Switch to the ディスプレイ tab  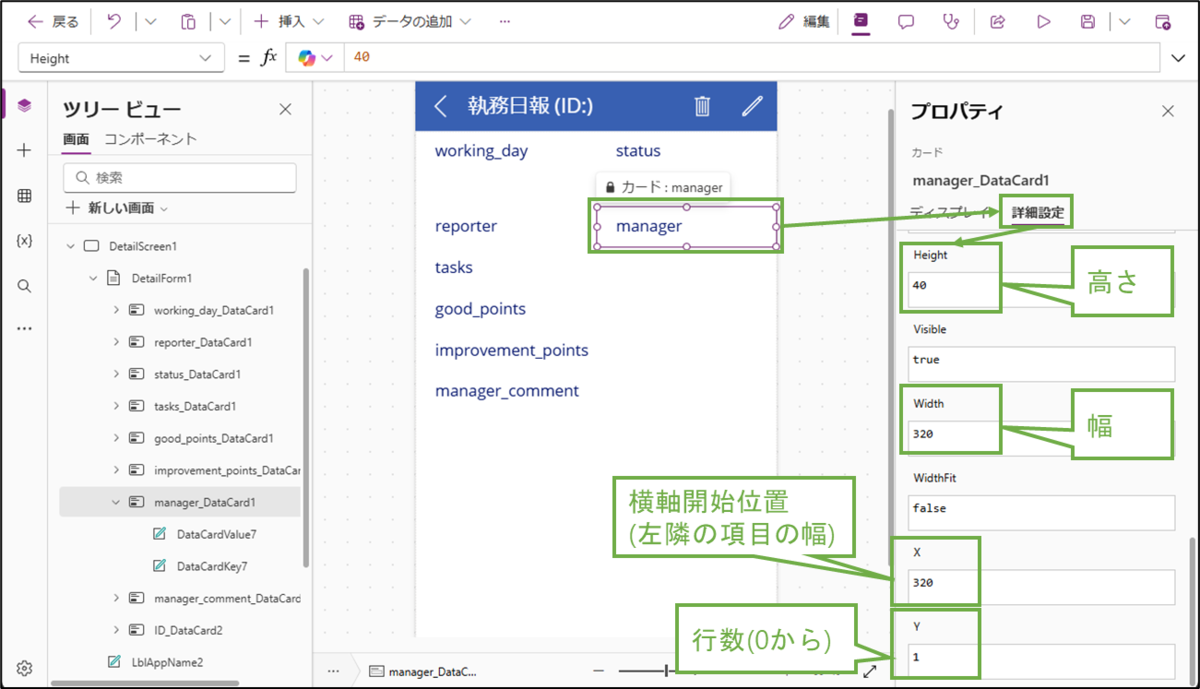(x=950, y=212)
